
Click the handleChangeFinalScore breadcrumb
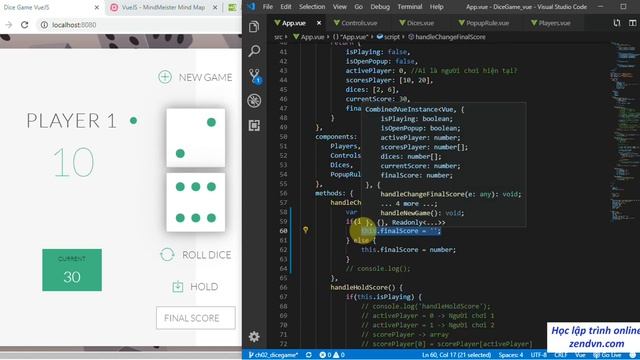(447, 37)
